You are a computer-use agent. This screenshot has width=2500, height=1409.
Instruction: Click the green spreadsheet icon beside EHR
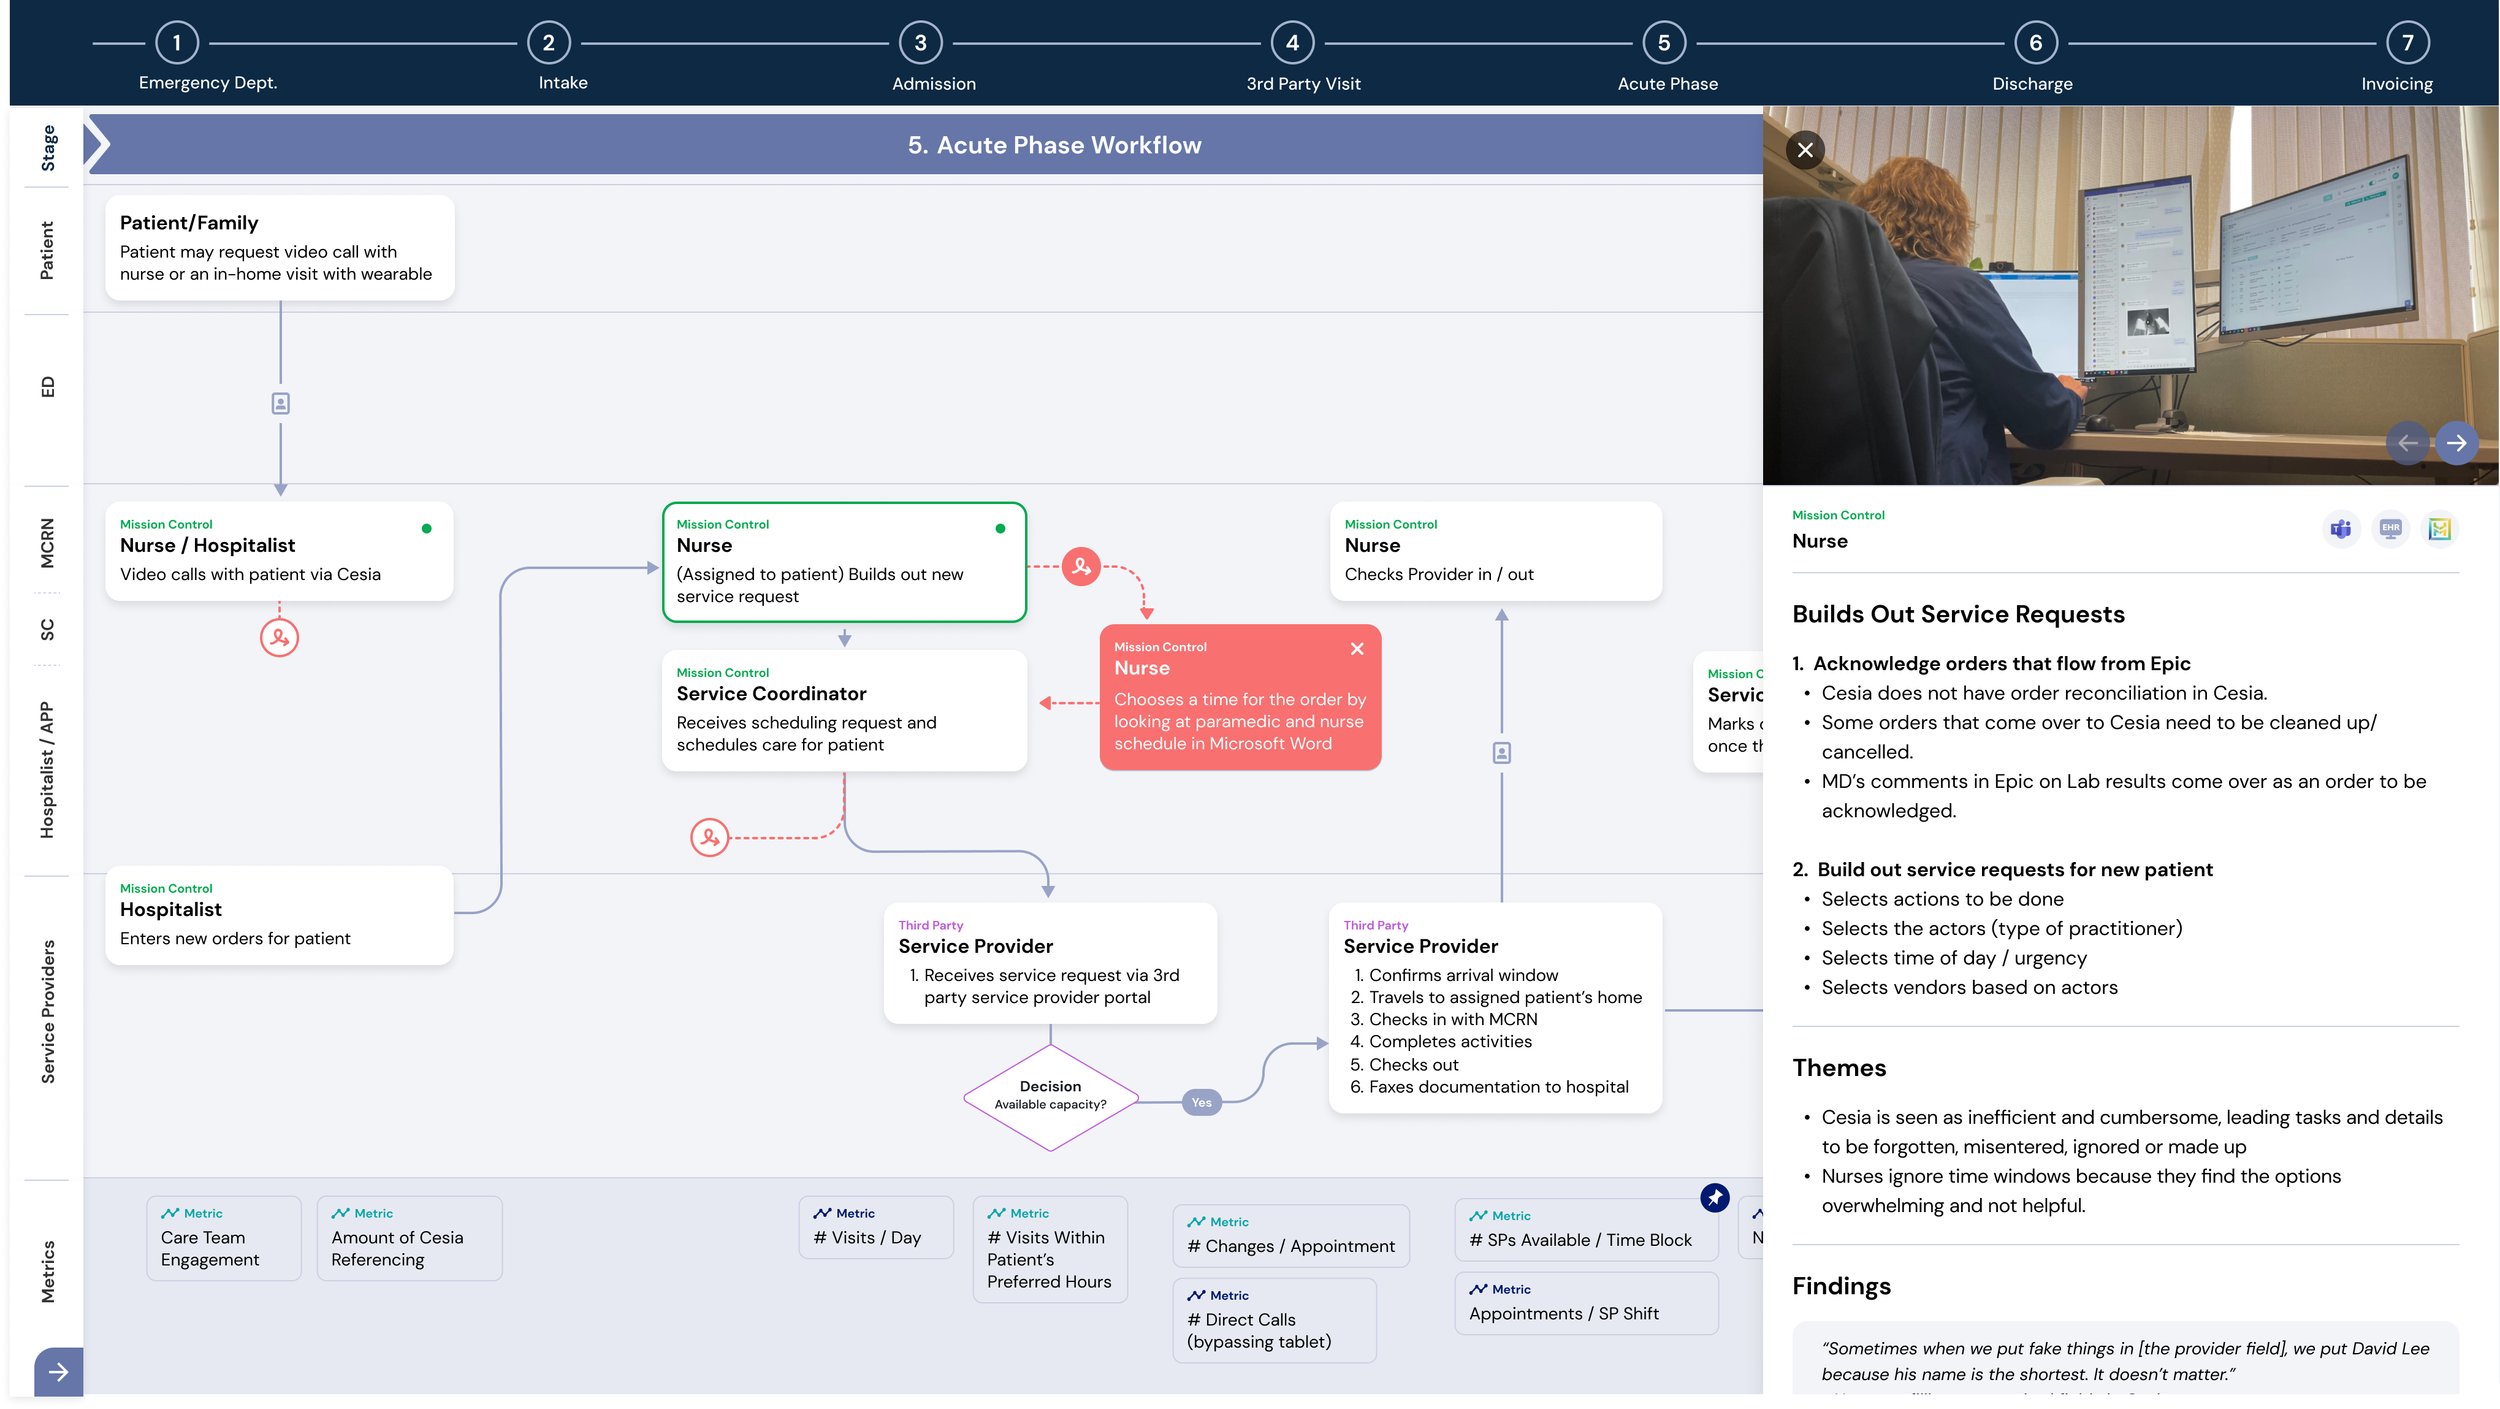point(2439,529)
